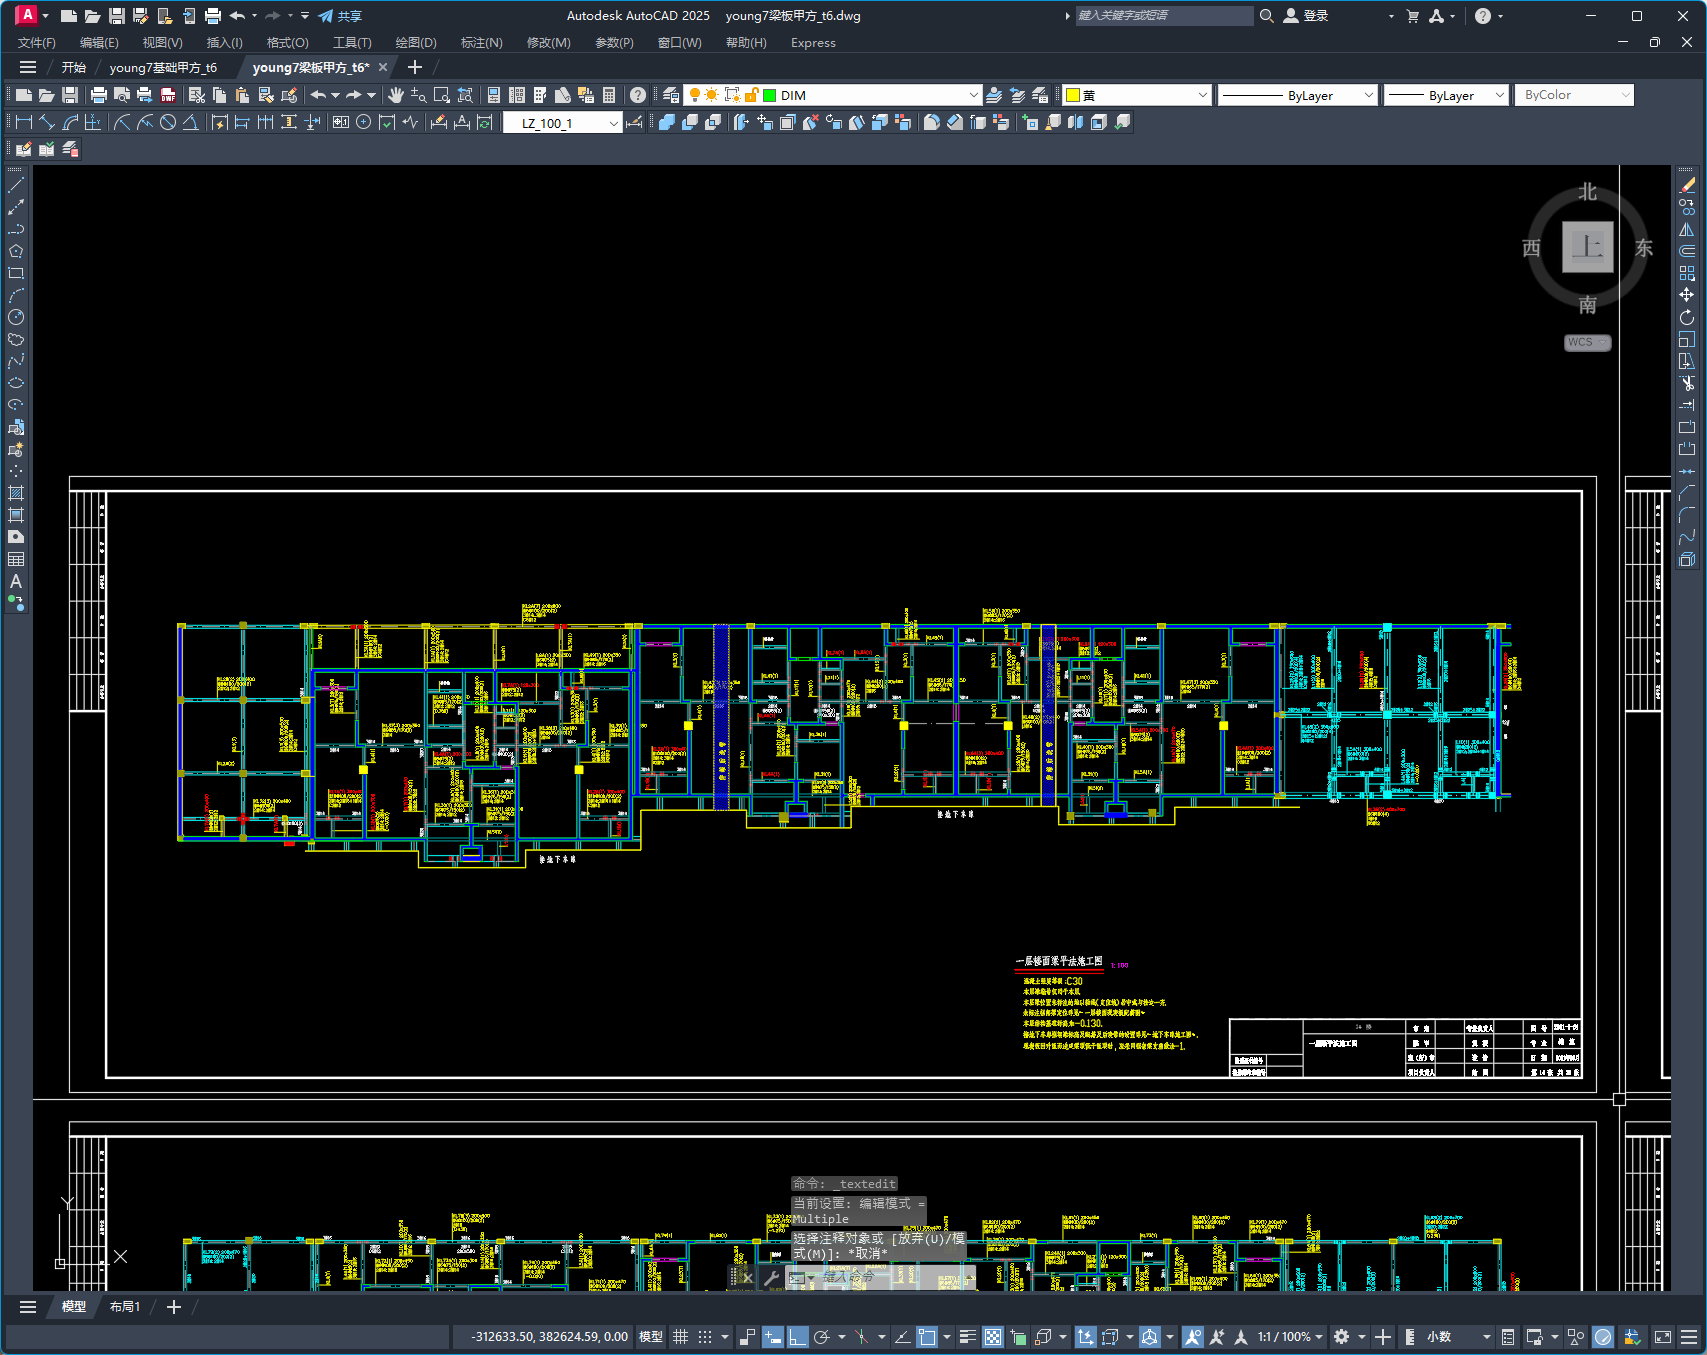Switch to young7基础甲方_t6 drawing tab
Viewport: 1707px width, 1355px height.
[163, 68]
